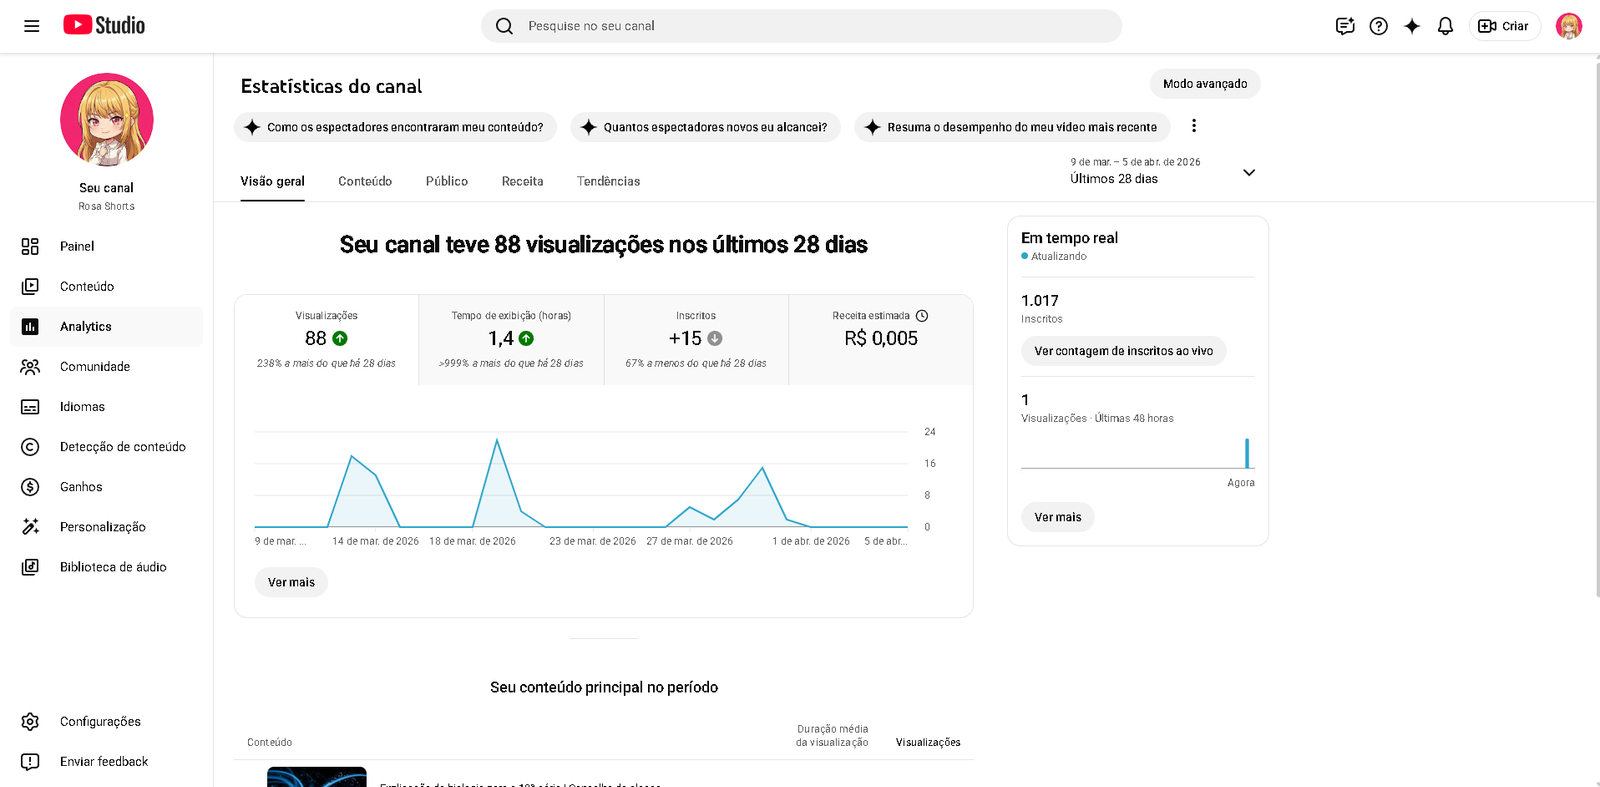Screen dimensions: 1600x787
Task: Open the notifications bell
Action: [1445, 26]
